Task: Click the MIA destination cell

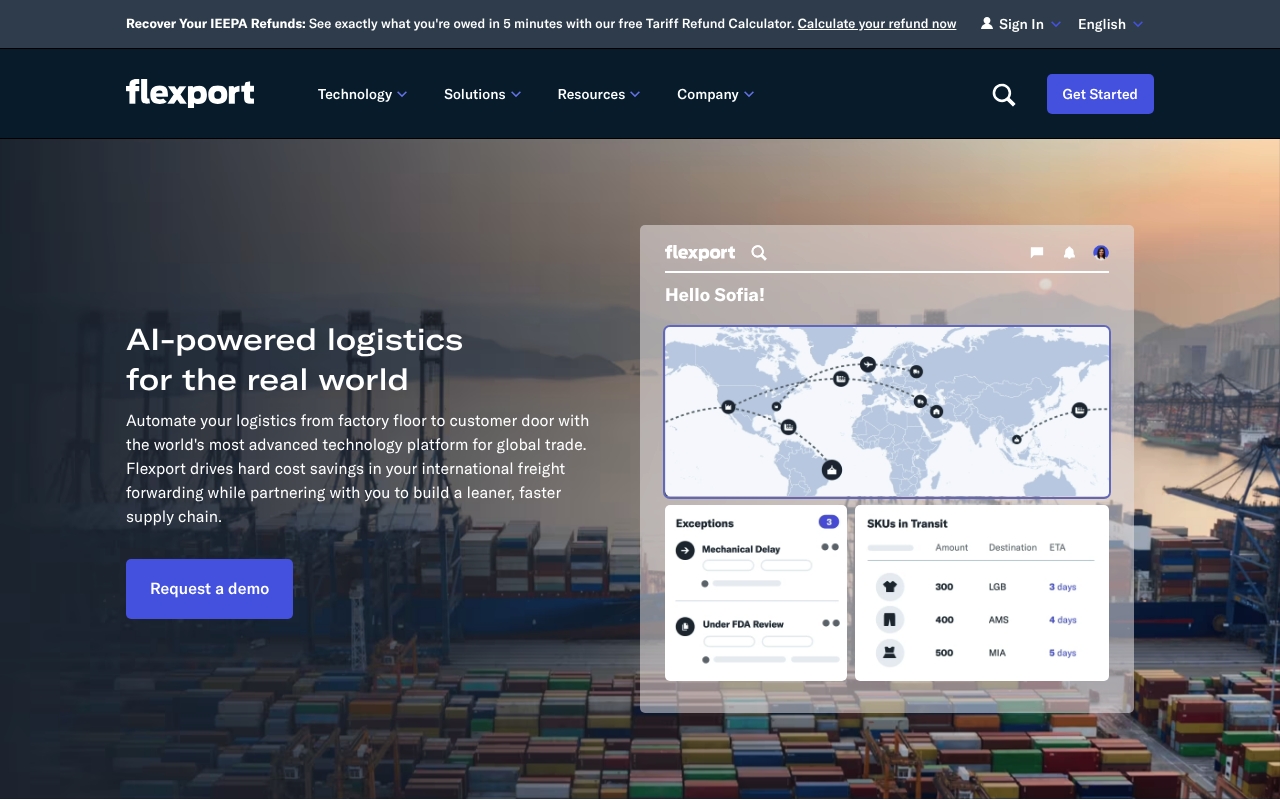Action: pyautogui.click(x=997, y=653)
